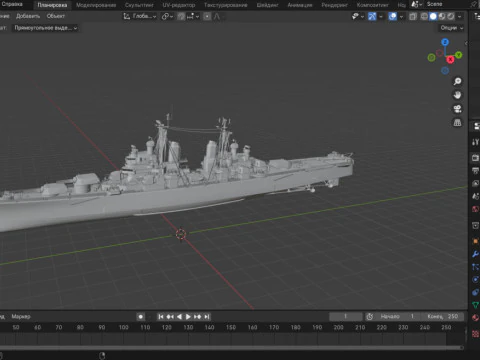Toggle use preview range clock icon

[370, 317]
